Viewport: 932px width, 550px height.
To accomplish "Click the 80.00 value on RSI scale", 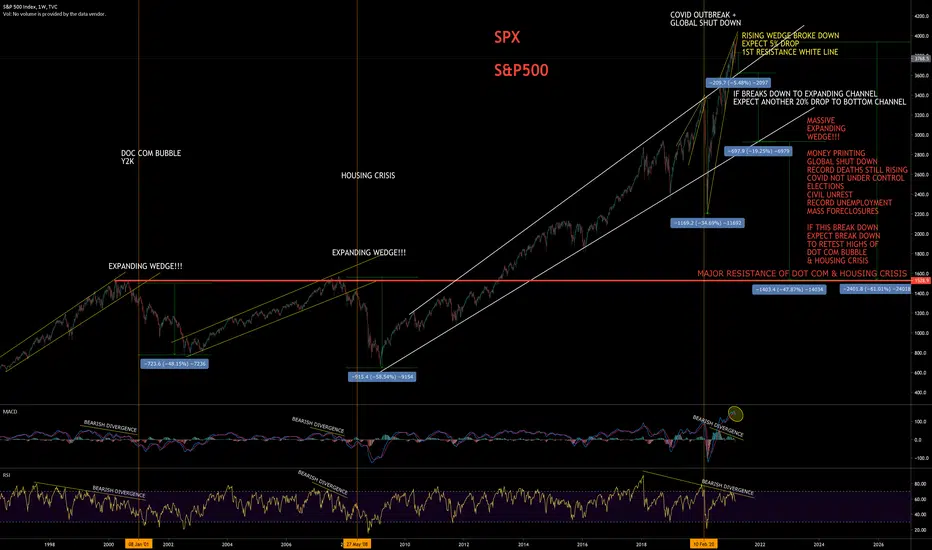I will 921,484.
